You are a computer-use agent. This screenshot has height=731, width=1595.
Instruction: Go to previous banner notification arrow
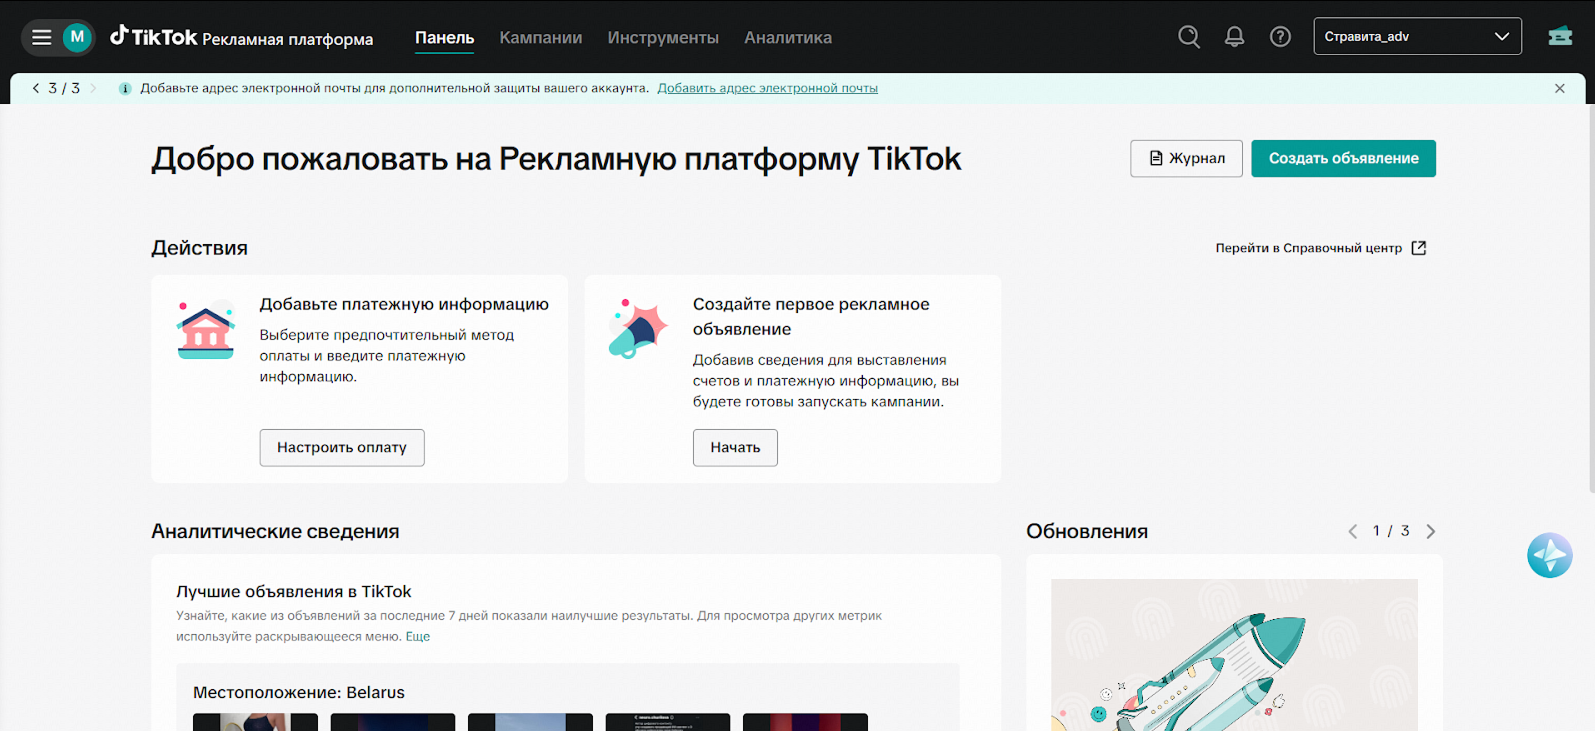(x=36, y=88)
